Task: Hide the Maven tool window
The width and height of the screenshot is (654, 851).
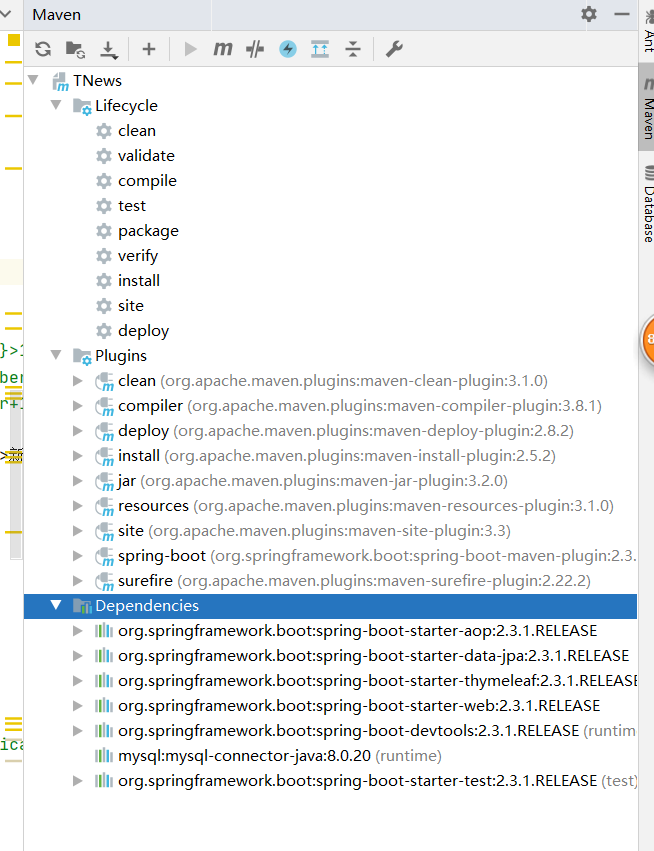Action: point(621,14)
